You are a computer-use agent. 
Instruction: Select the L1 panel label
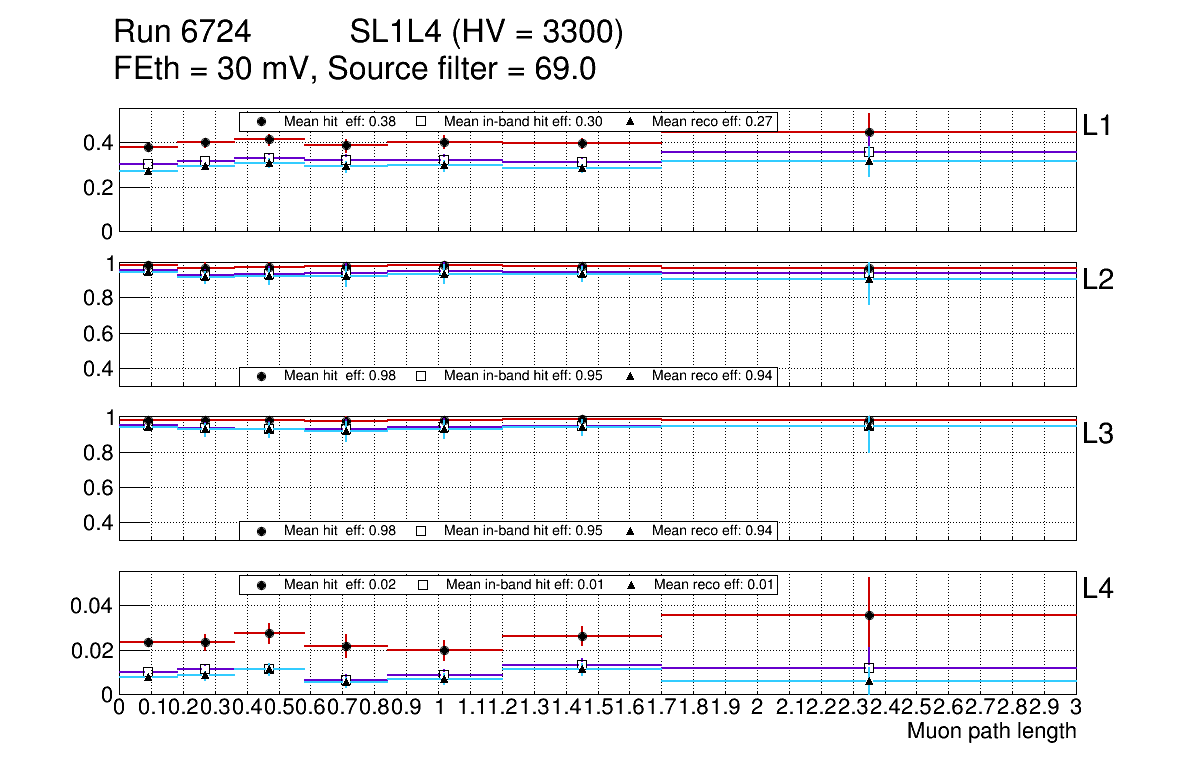click(1097, 125)
